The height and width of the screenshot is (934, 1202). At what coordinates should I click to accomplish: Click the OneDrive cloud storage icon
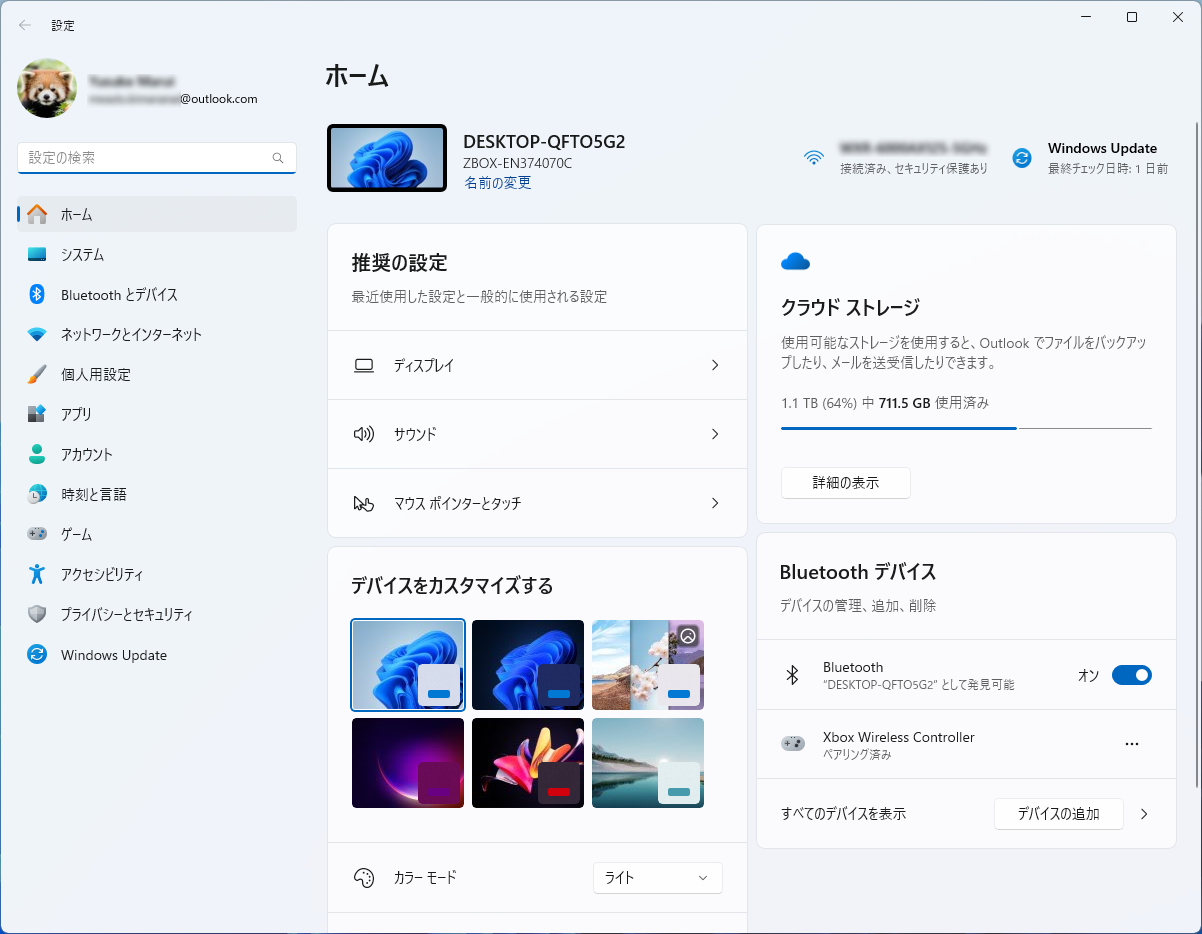point(795,262)
